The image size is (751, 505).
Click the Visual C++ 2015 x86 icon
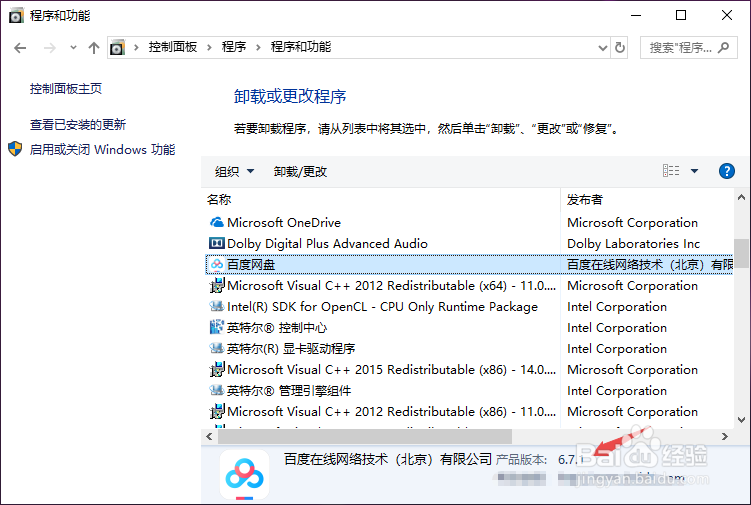pyautogui.click(x=217, y=369)
